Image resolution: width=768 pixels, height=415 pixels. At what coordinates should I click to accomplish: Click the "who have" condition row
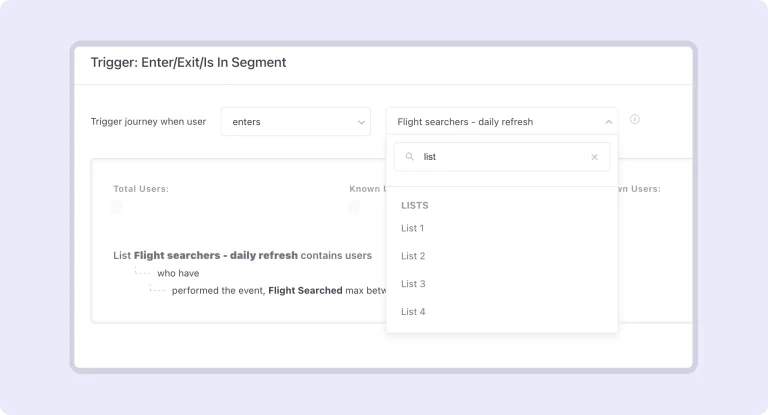pos(178,273)
